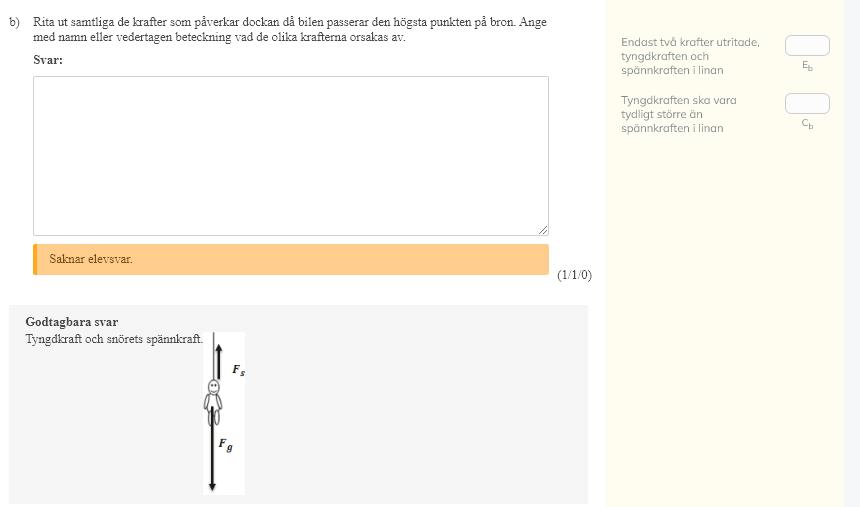Click the Fg label in the diagram
This screenshot has width=860, height=507.
226,443
